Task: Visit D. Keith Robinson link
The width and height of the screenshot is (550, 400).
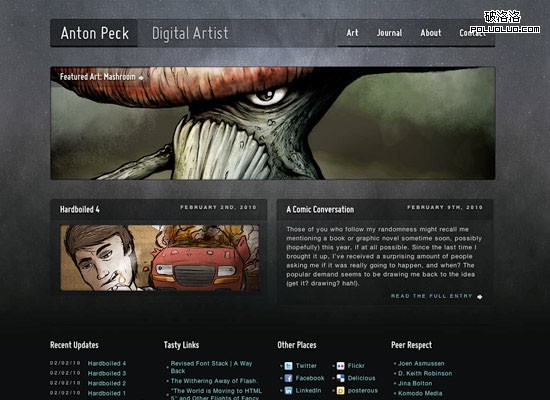Action: tap(425, 373)
